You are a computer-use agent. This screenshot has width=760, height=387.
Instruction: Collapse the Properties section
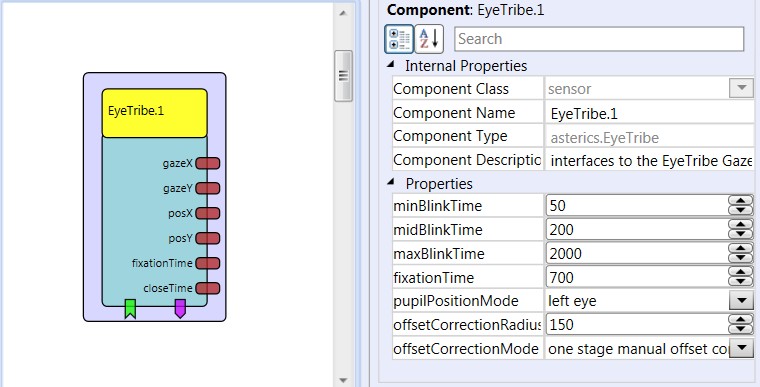[x=391, y=182]
